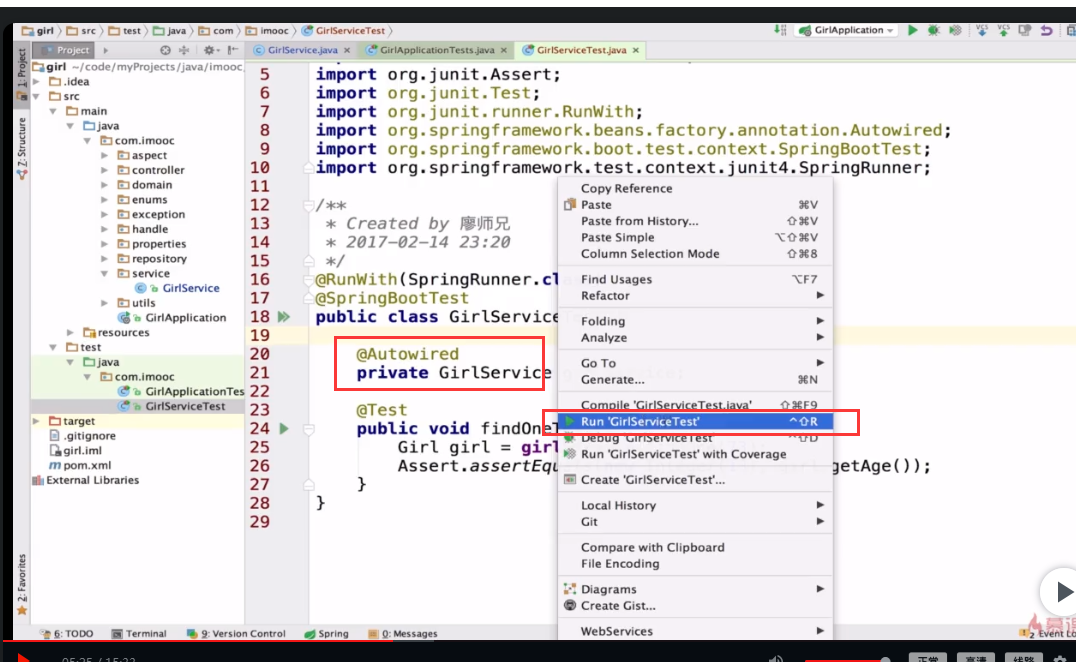Viewport: 1076px width, 662px height.
Task: Expand the utils package
Action: click(x=104, y=303)
